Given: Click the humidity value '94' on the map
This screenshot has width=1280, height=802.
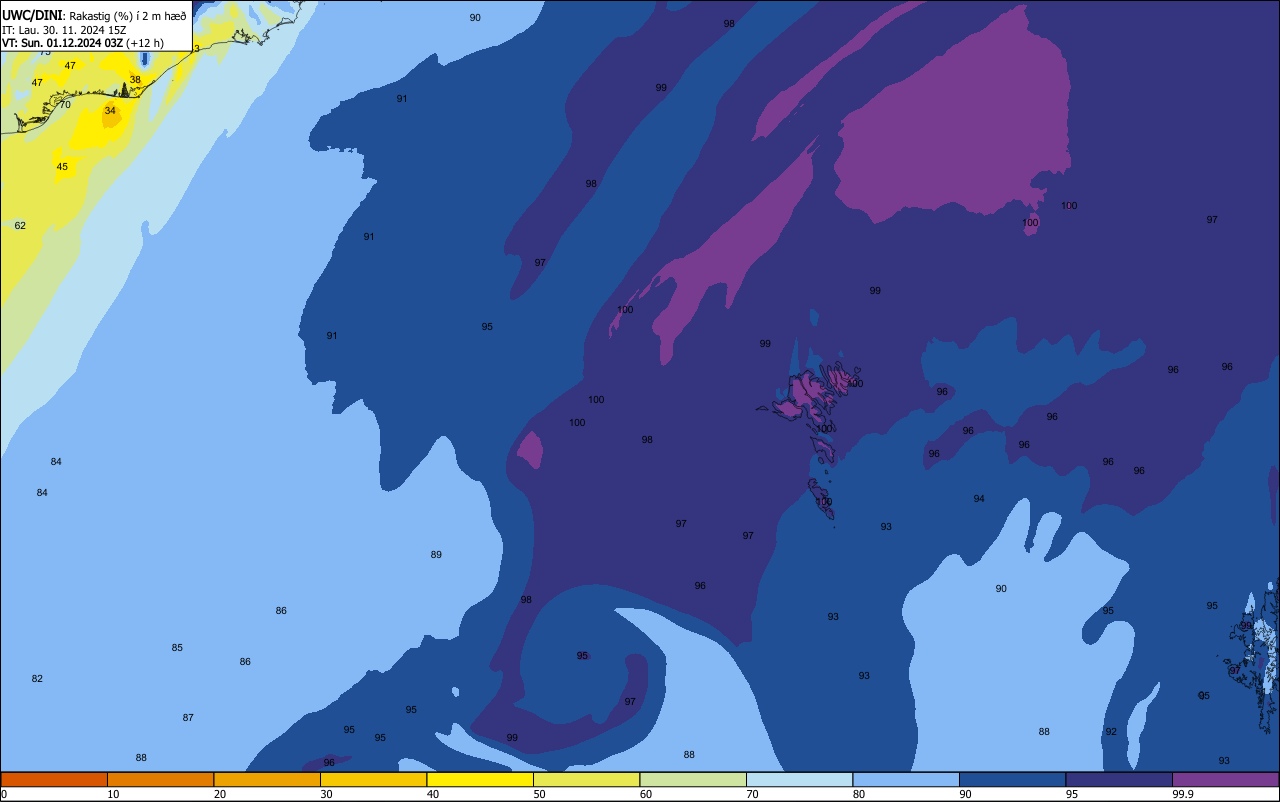Looking at the screenshot, I should pyautogui.click(x=979, y=498).
